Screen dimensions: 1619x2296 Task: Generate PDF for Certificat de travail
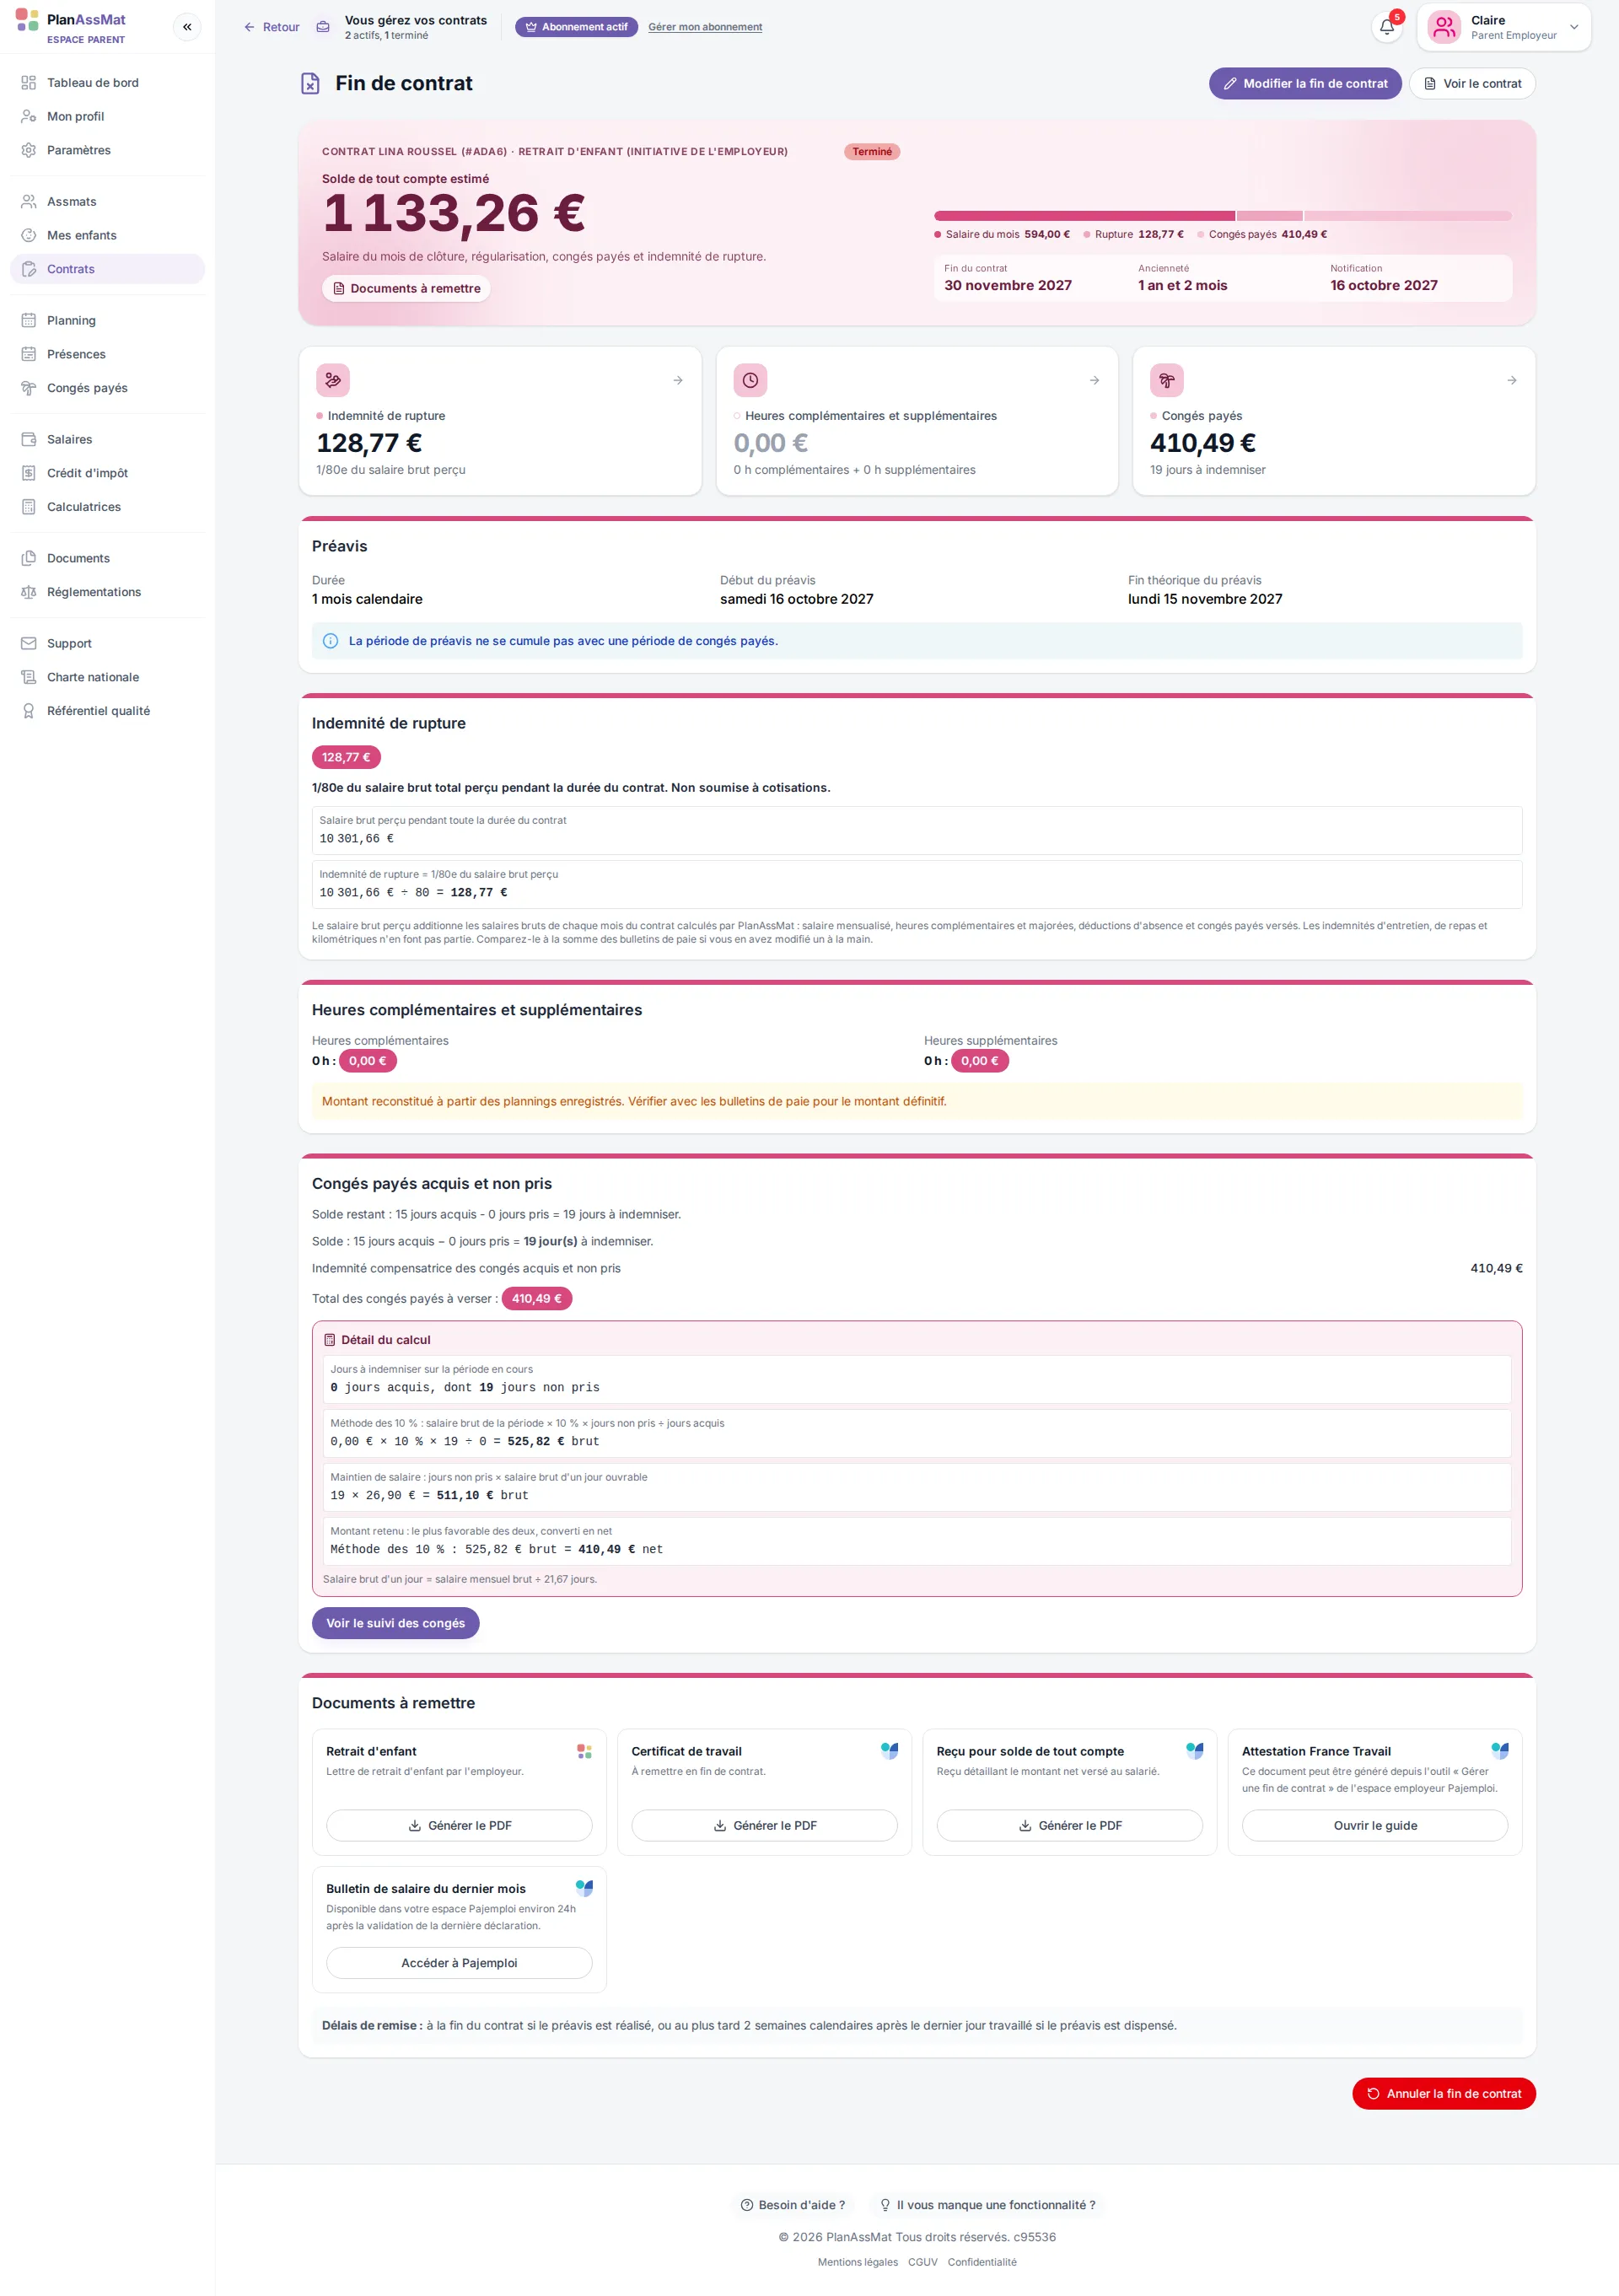(x=764, y=1825)
